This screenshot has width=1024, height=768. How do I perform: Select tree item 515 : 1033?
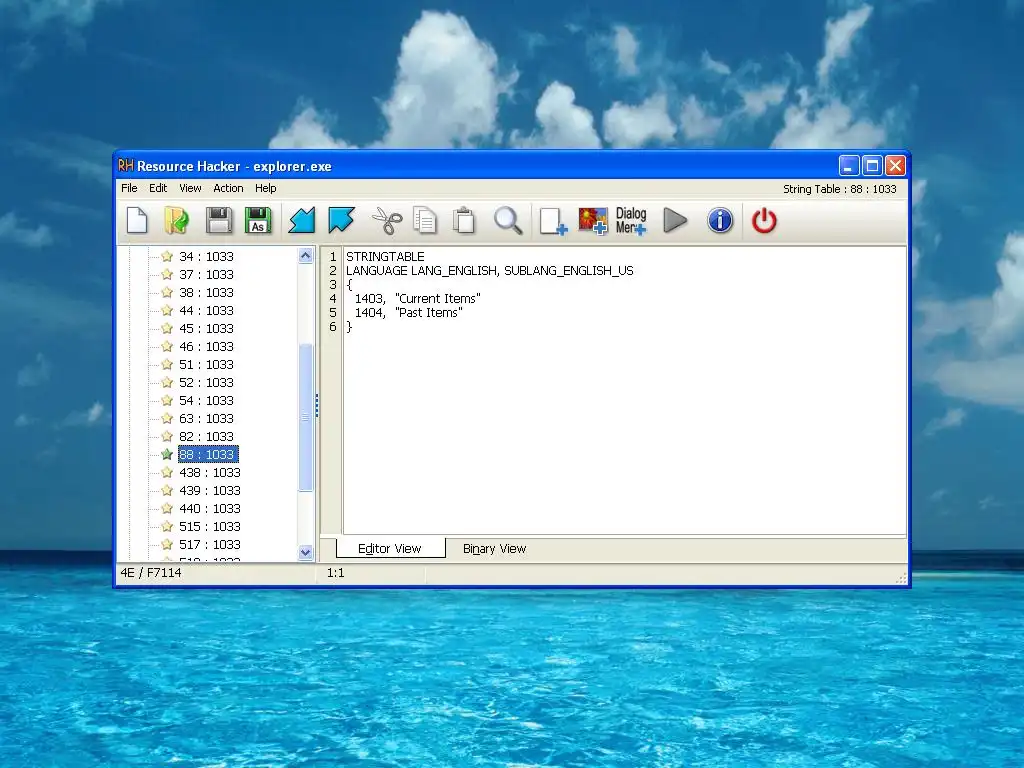[x=210, y=526]
